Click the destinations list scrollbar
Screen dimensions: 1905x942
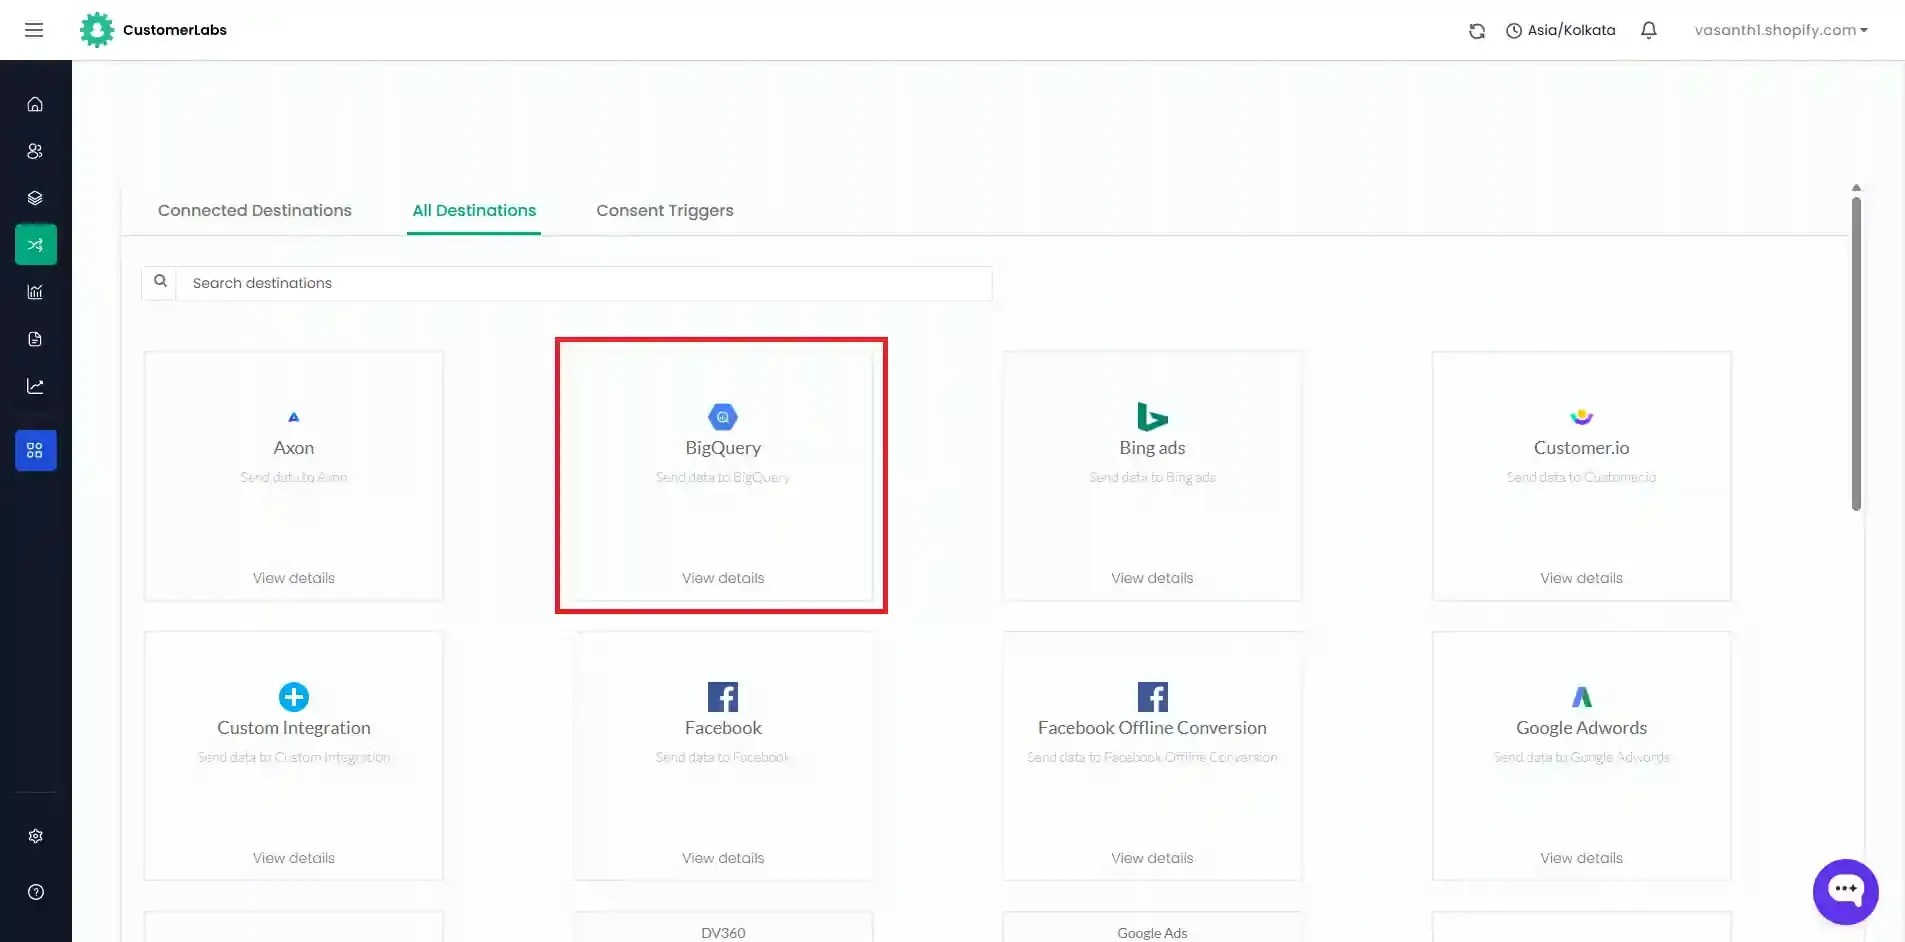tap(1856, 352)
